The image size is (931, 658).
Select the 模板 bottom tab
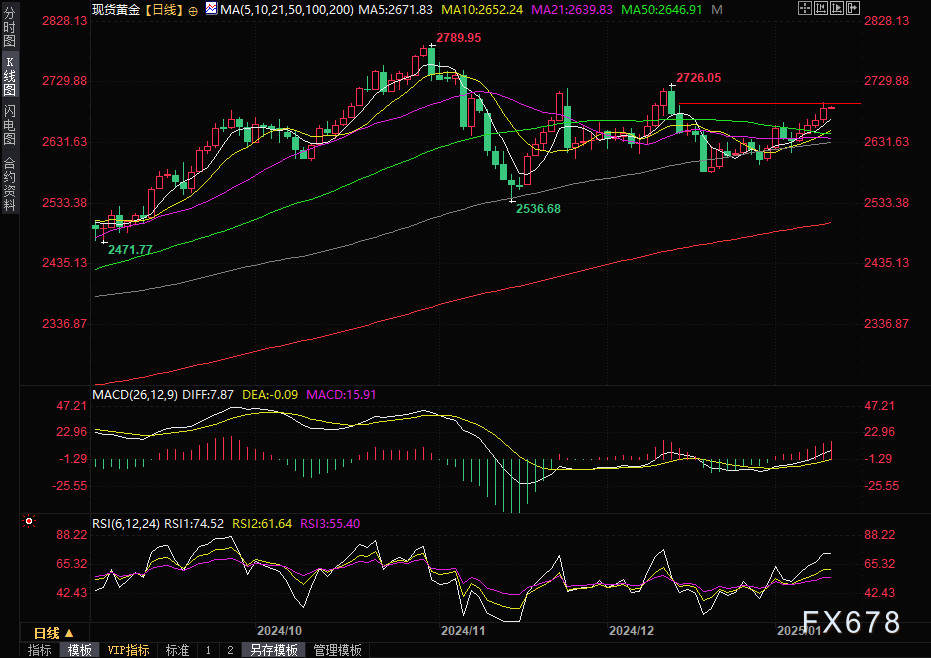80,650
